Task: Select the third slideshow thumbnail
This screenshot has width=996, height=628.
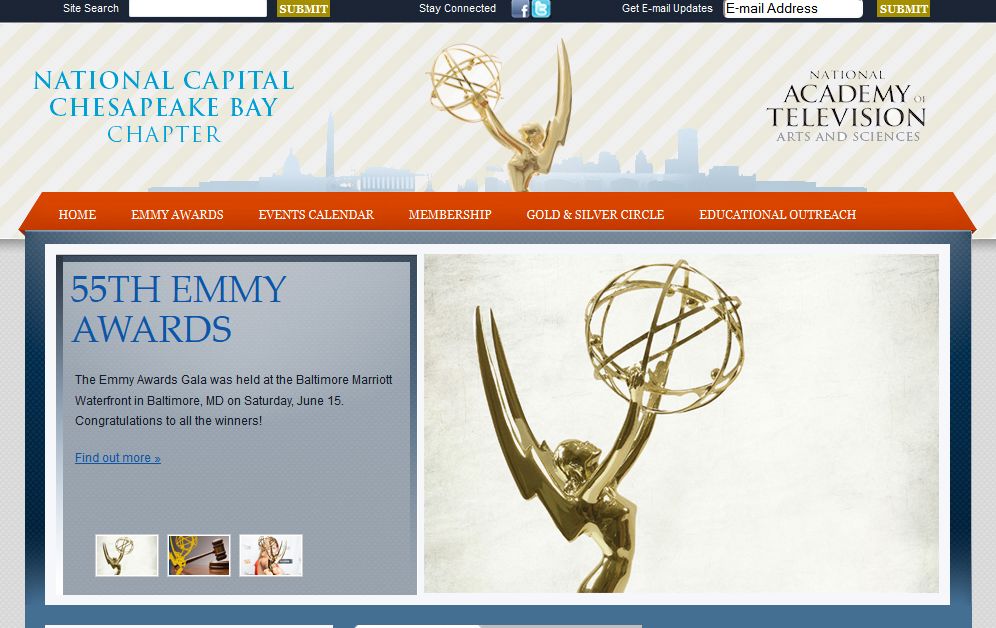Action: 271,556
